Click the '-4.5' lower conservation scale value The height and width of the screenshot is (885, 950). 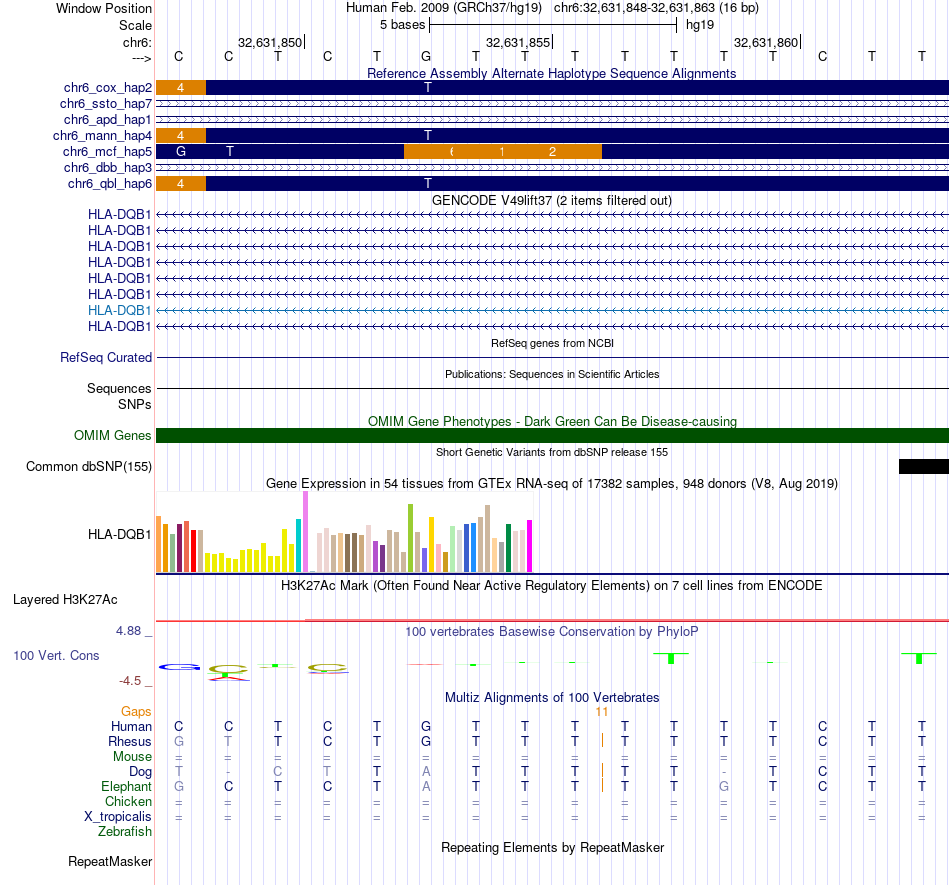pos(130,681)
